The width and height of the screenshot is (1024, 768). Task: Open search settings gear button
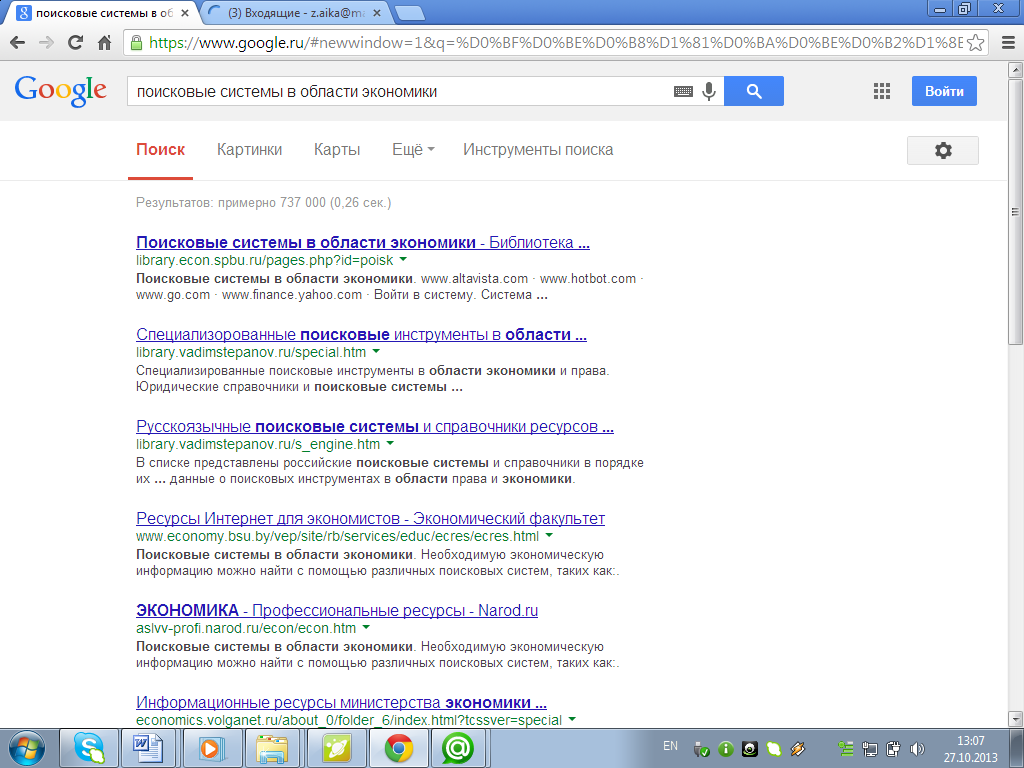(x=942, y=150)
